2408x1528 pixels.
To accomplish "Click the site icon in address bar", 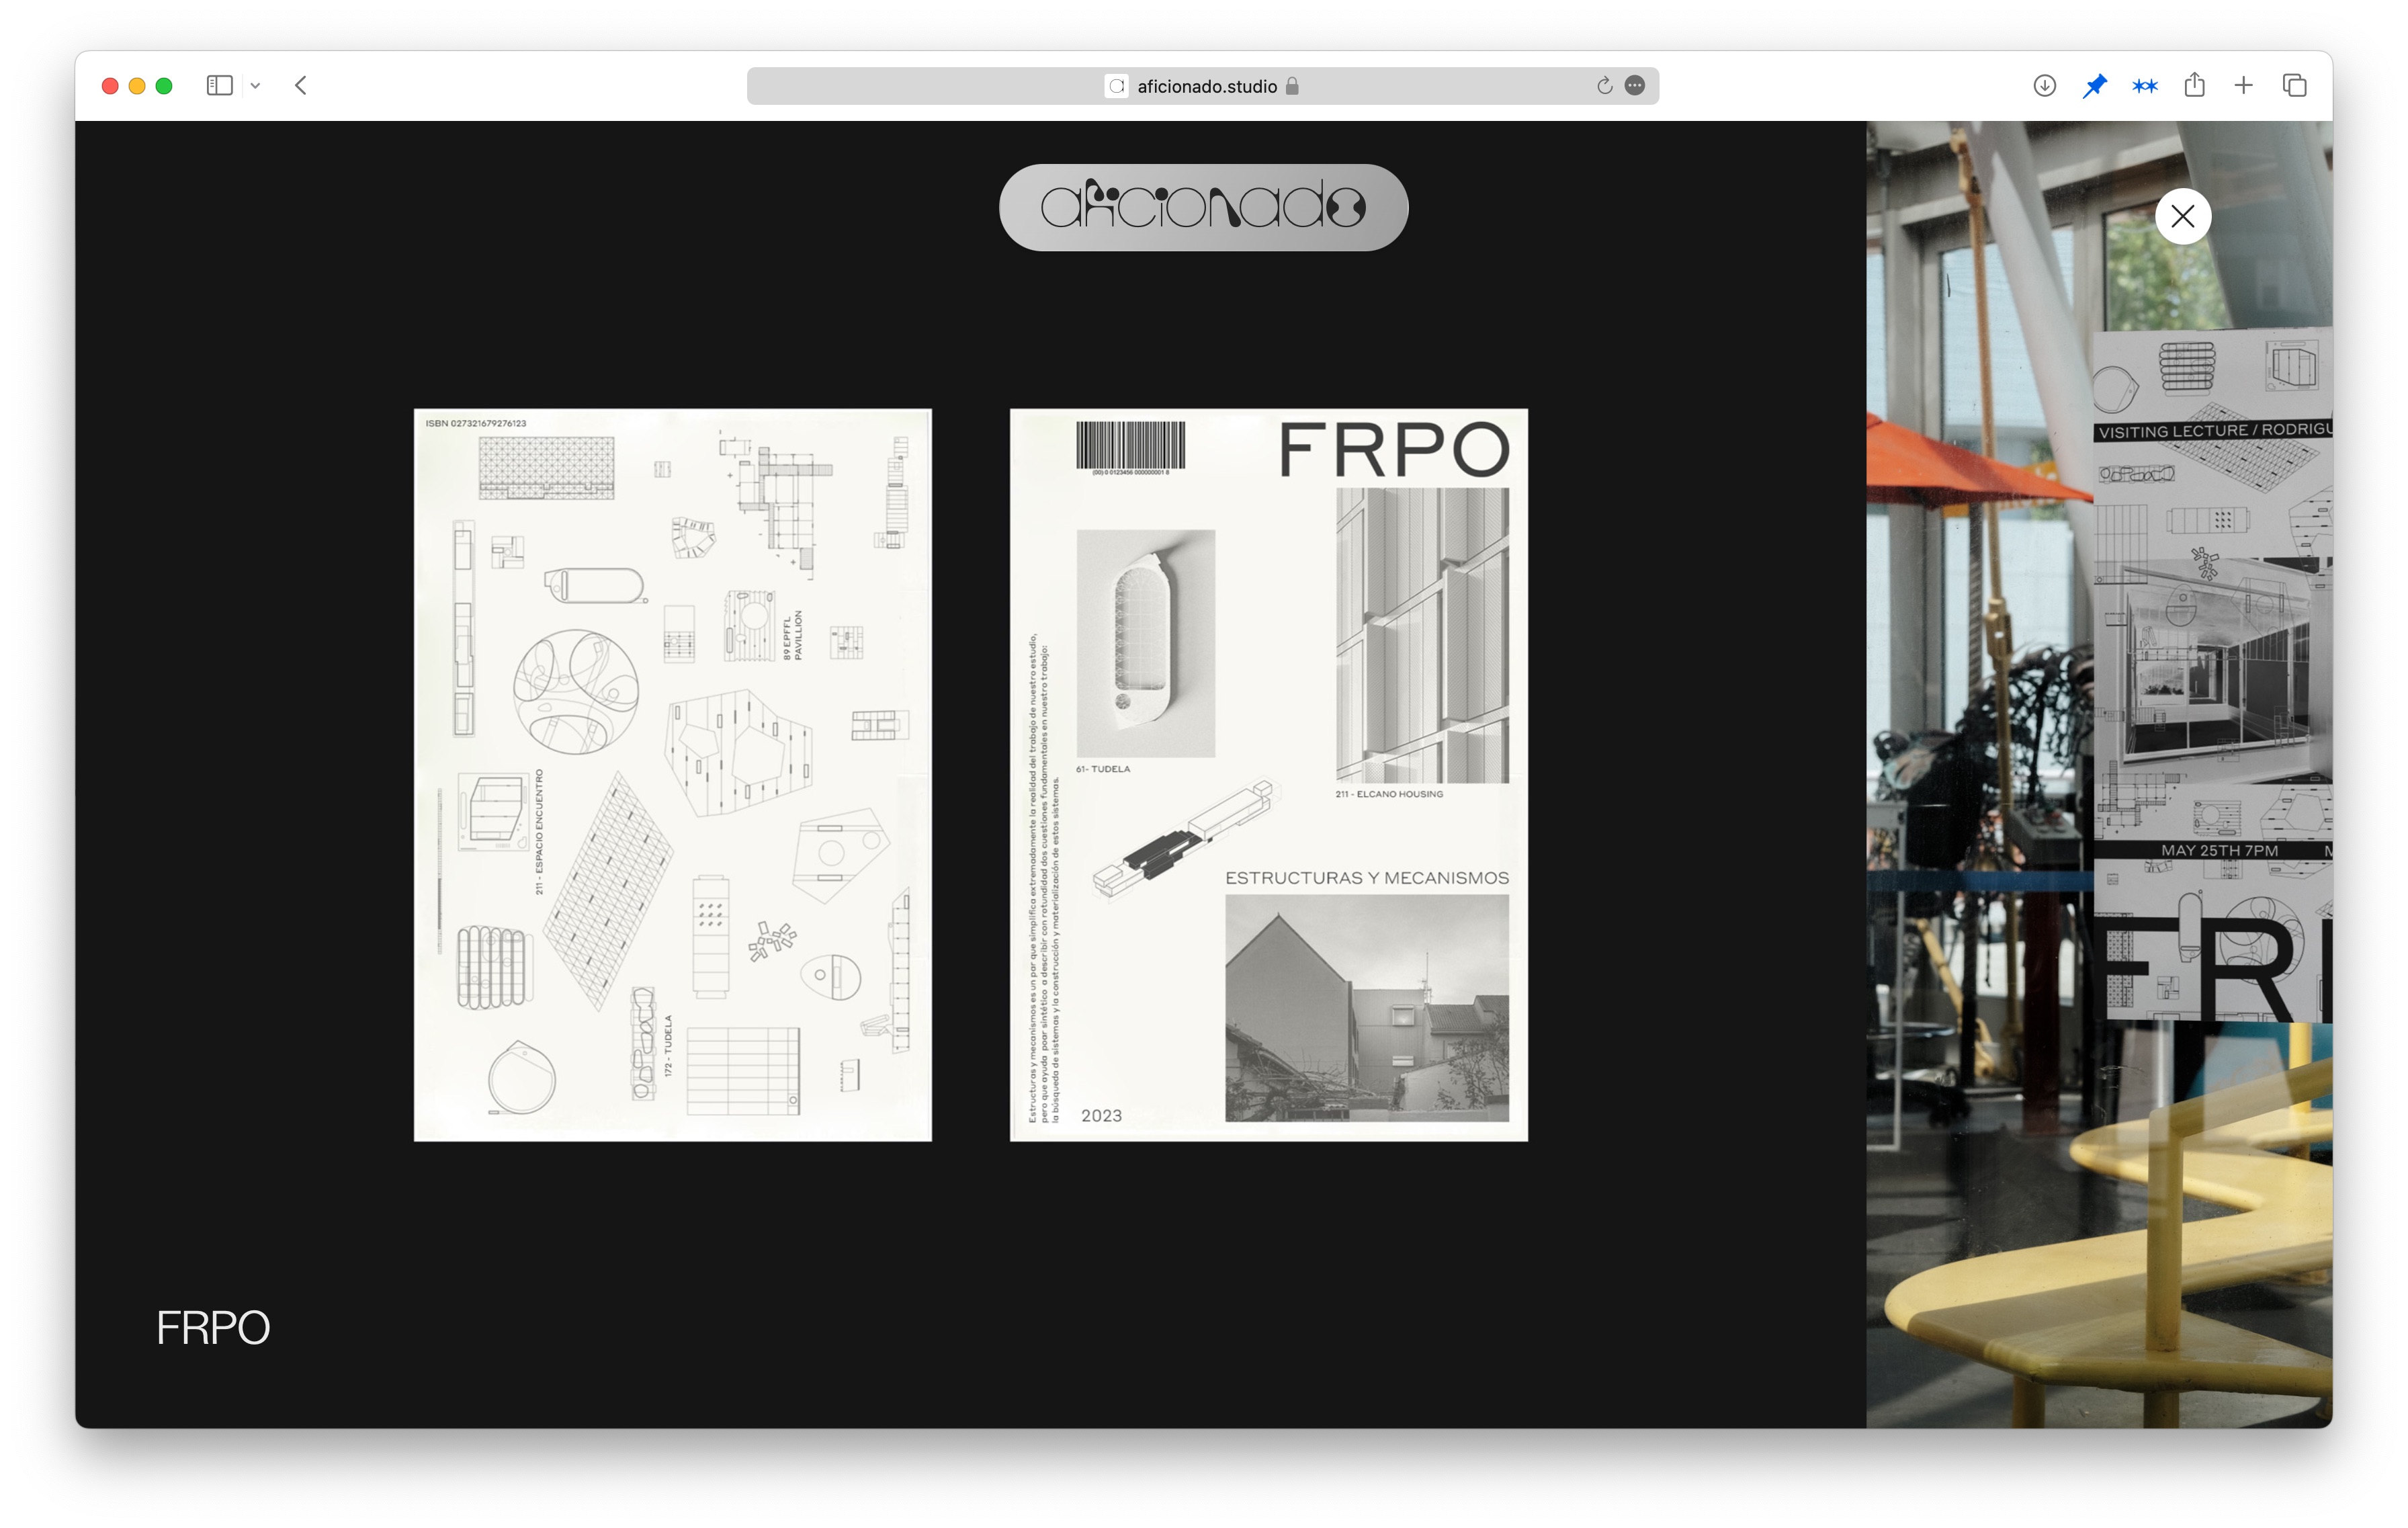I will pos(1116,86).
